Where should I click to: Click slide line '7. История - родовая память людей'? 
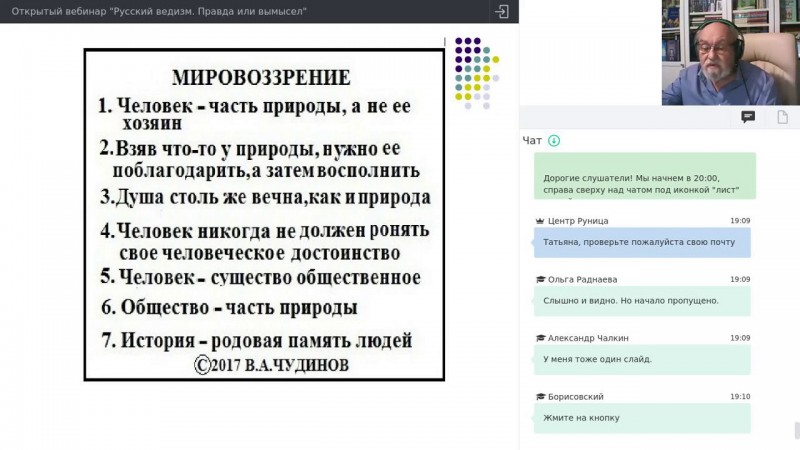click(x=257, y=340)
